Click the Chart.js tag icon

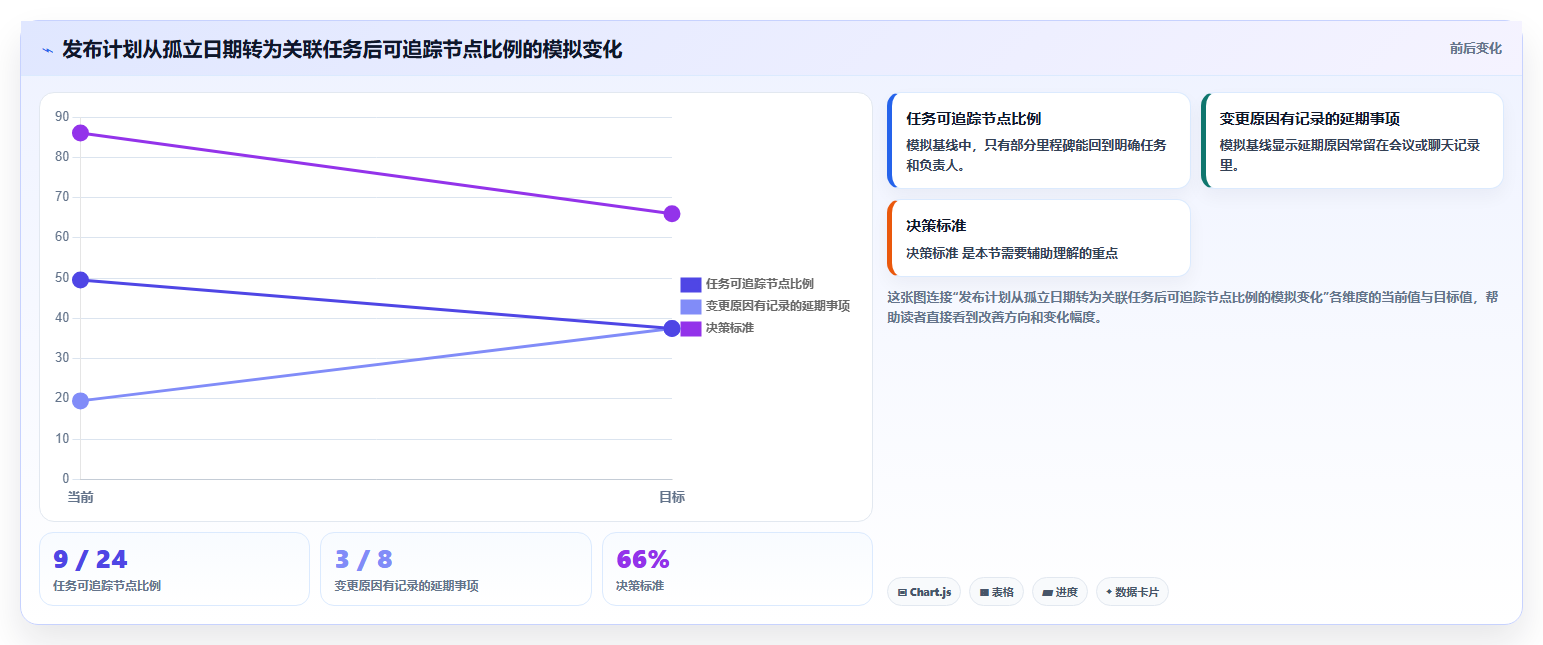pos(902,593)
